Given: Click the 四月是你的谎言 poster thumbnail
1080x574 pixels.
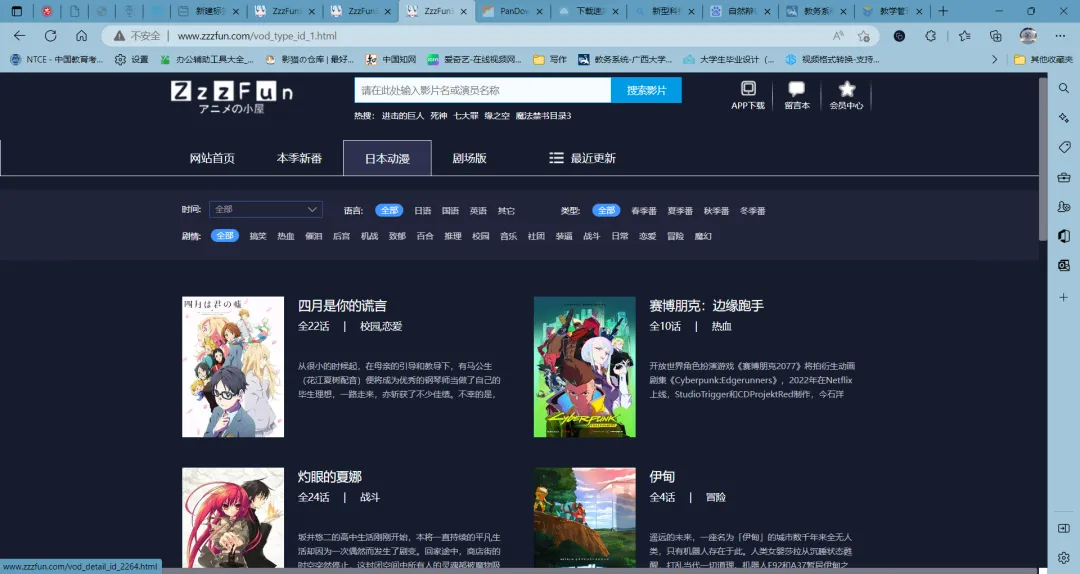Looking at the screenshot, I should point(233,367).
